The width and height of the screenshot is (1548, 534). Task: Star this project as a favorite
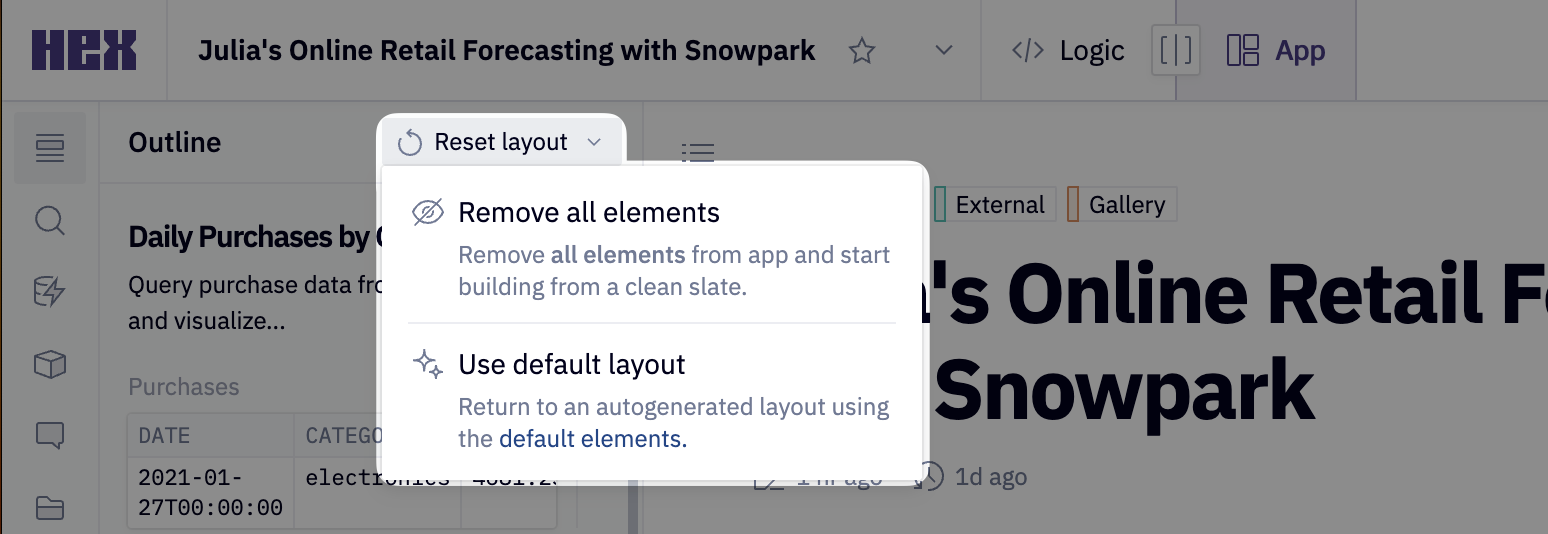(861, 51)
